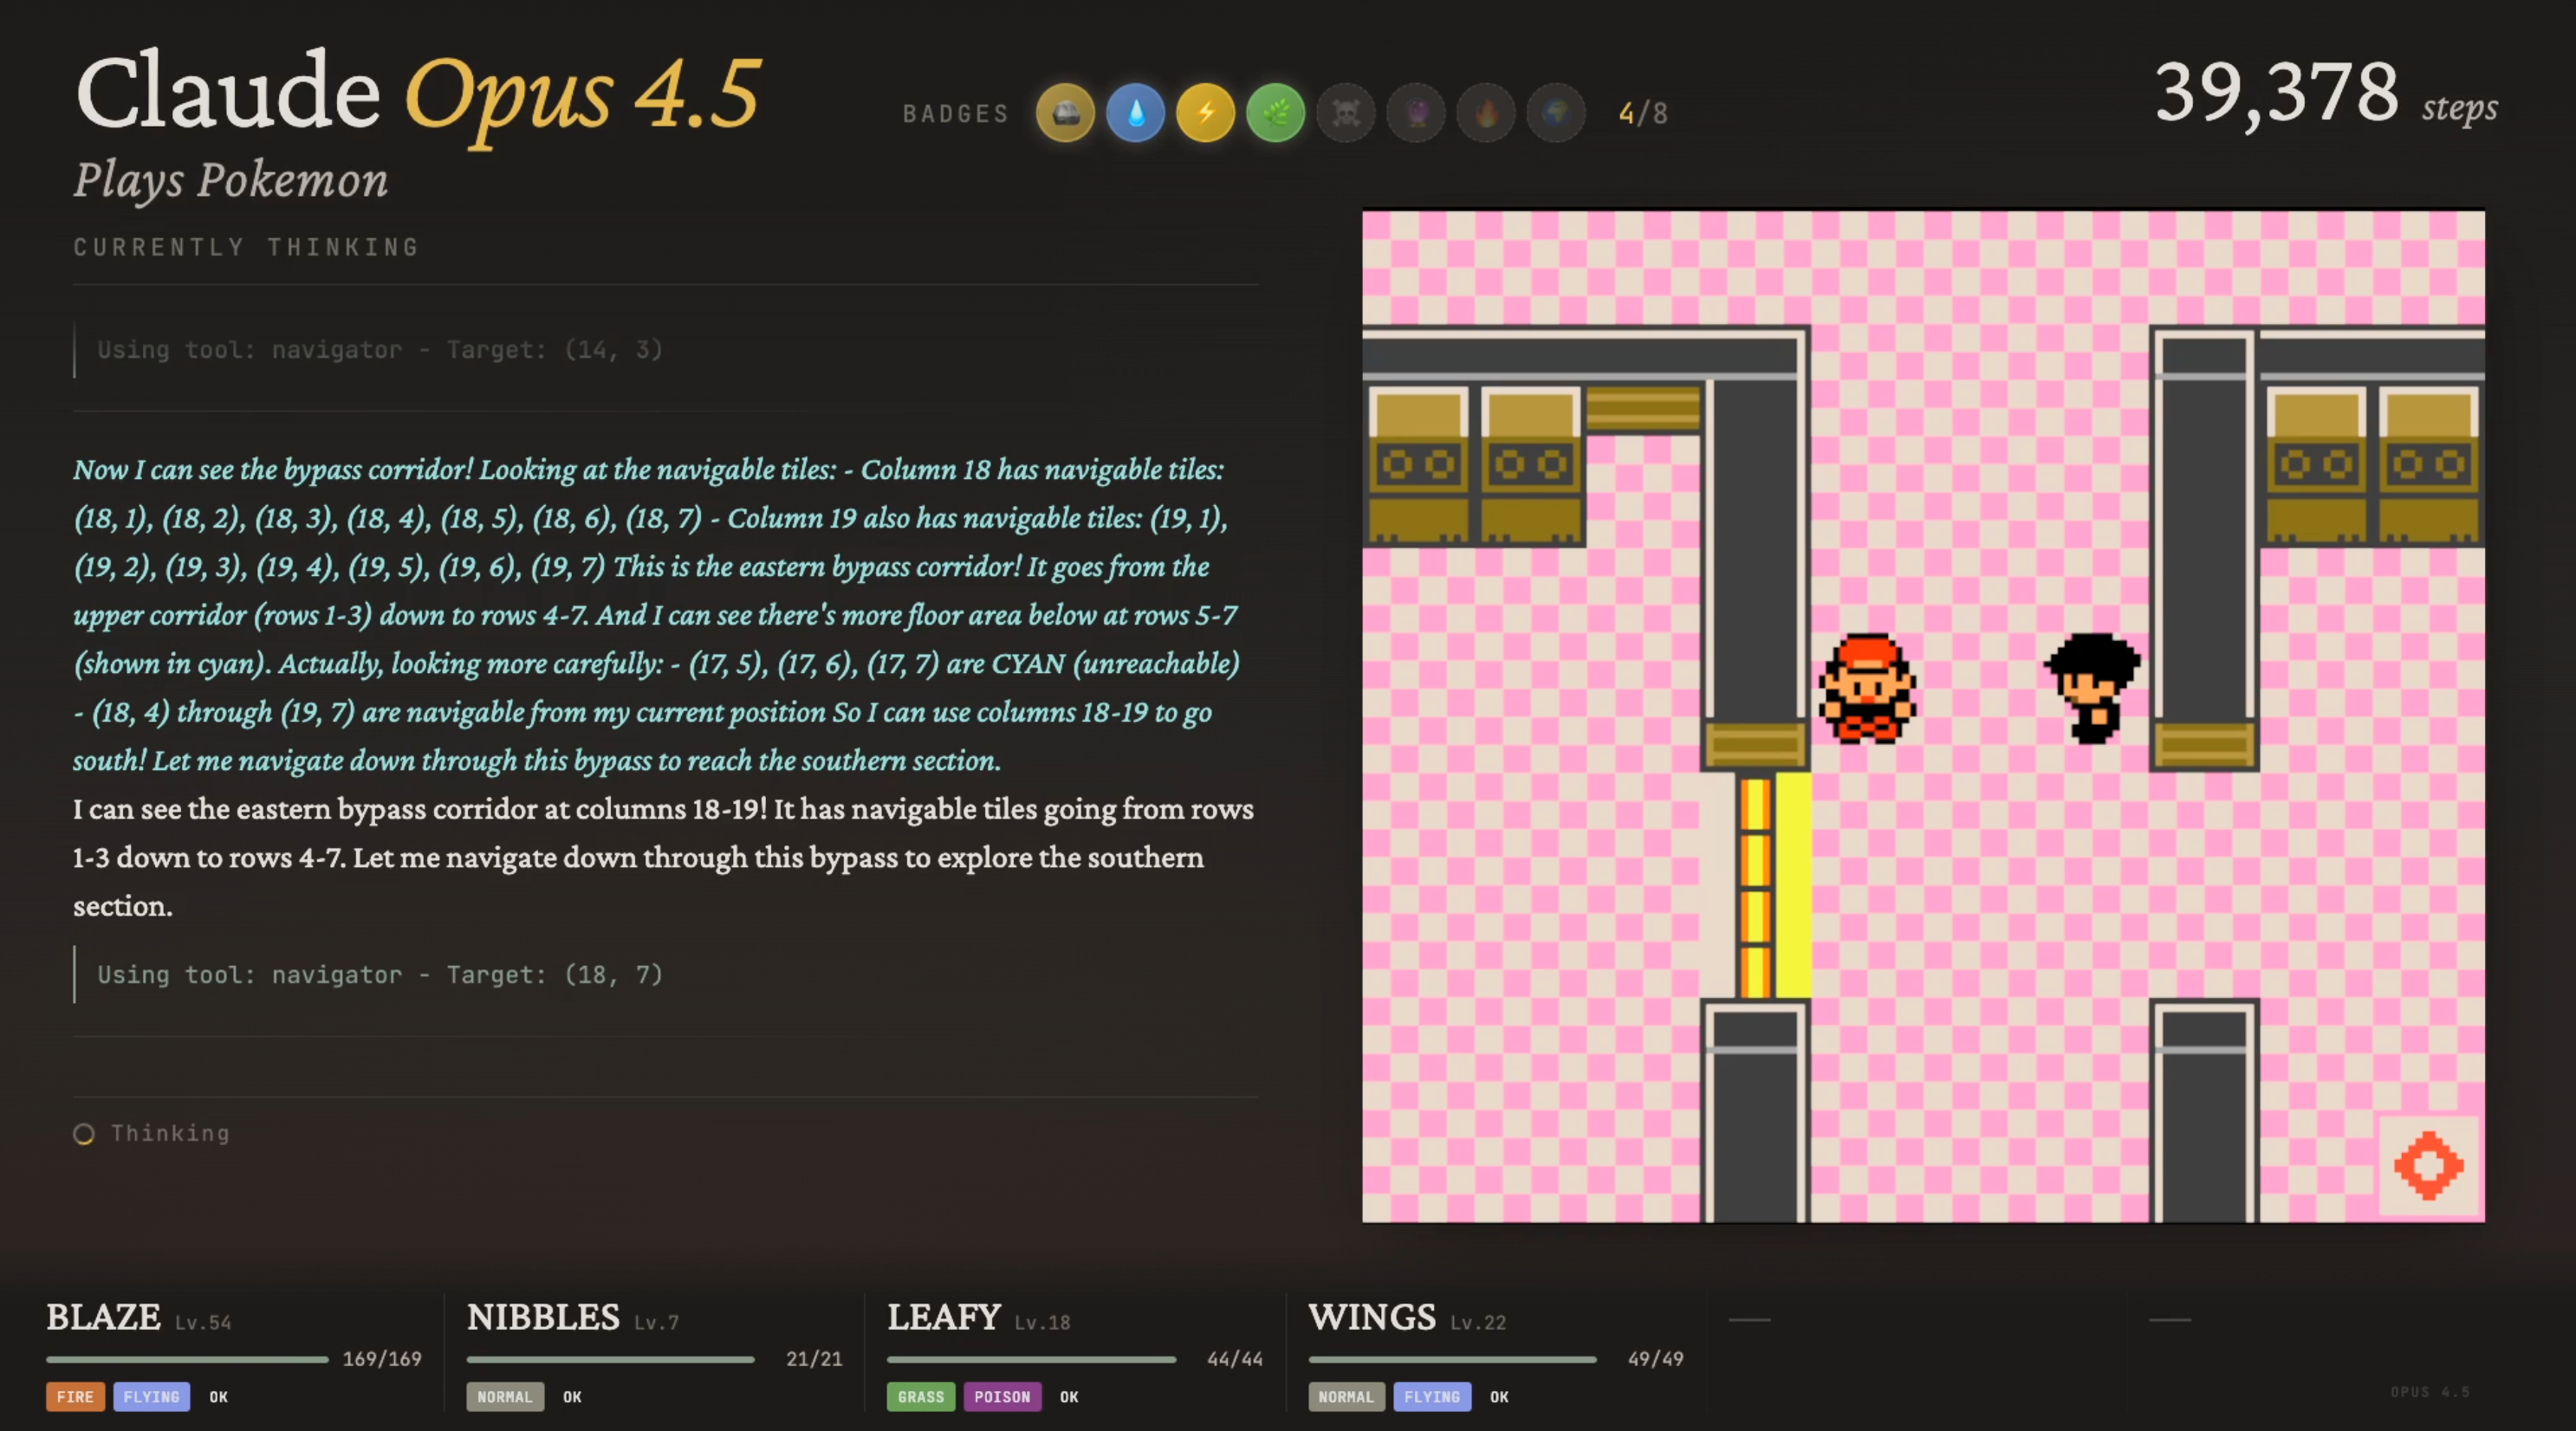2576x1431 pixels.
Task: Click LEAFY's POISON type tag
Action: [x=1002, y=1397]
